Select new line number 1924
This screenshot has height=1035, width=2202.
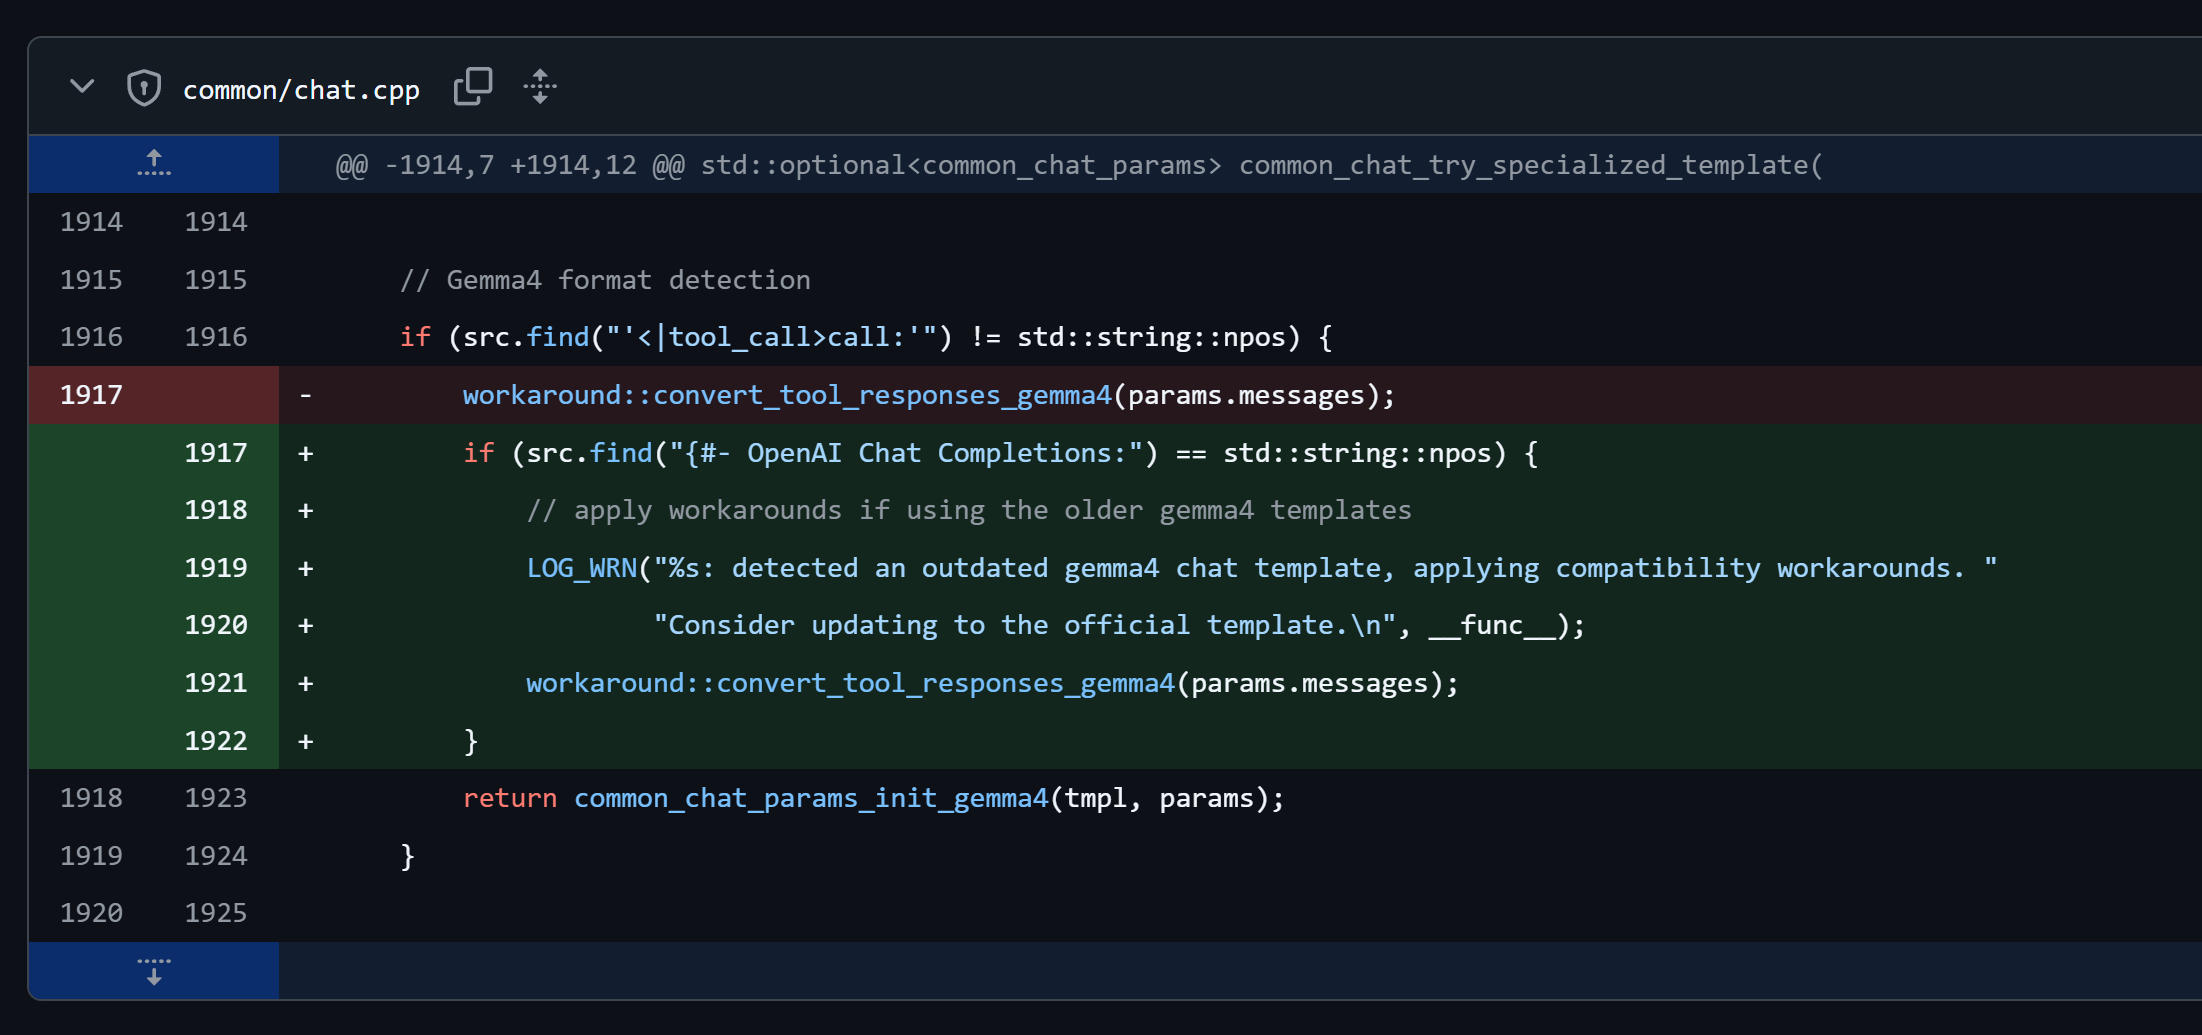(x=216, y=856)
